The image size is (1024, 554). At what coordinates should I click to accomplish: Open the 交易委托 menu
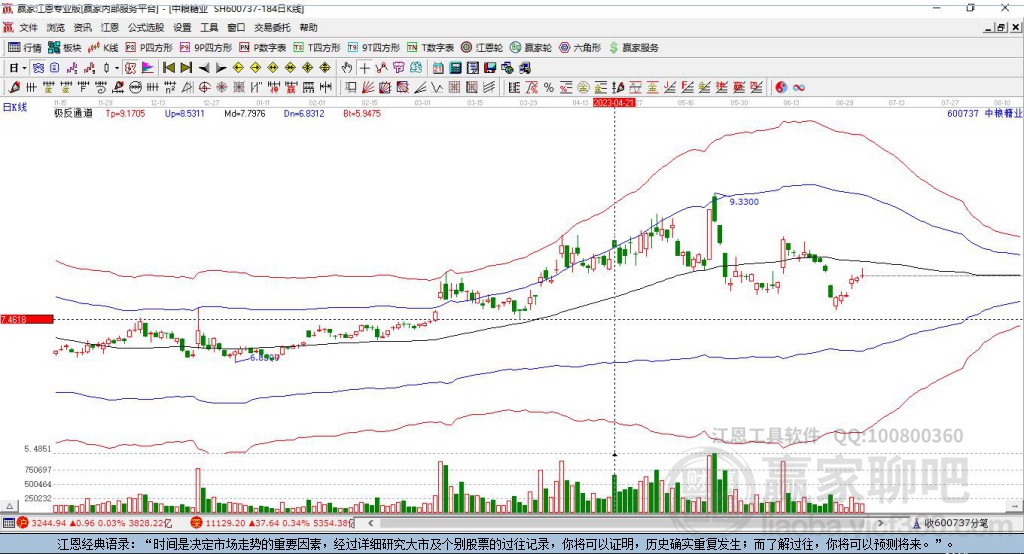pyautogui.click(x=272, y=27)
